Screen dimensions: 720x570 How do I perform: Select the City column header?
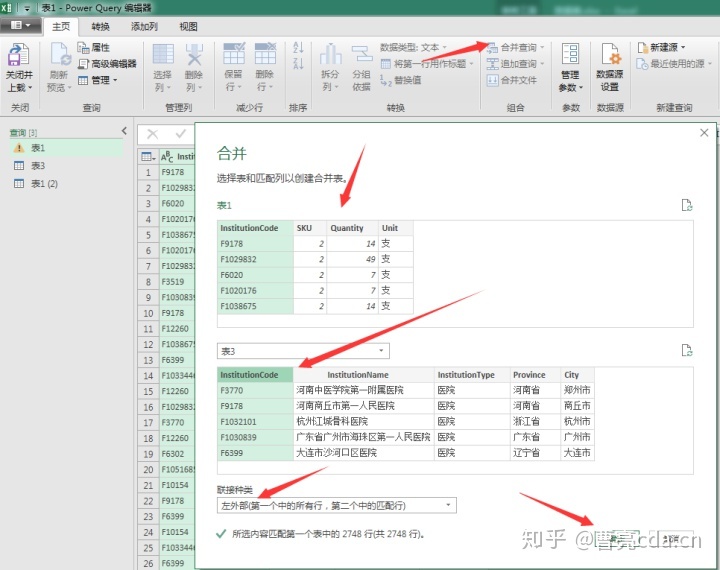click(577, 375)
